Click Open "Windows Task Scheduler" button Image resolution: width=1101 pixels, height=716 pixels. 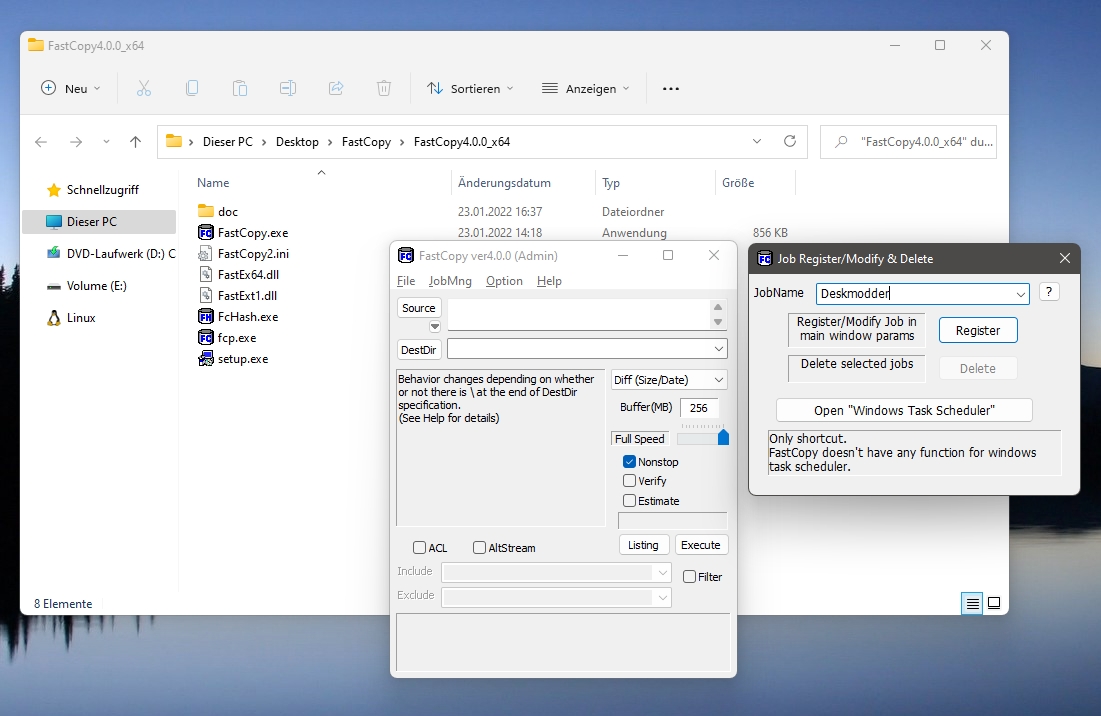(904, 410)
